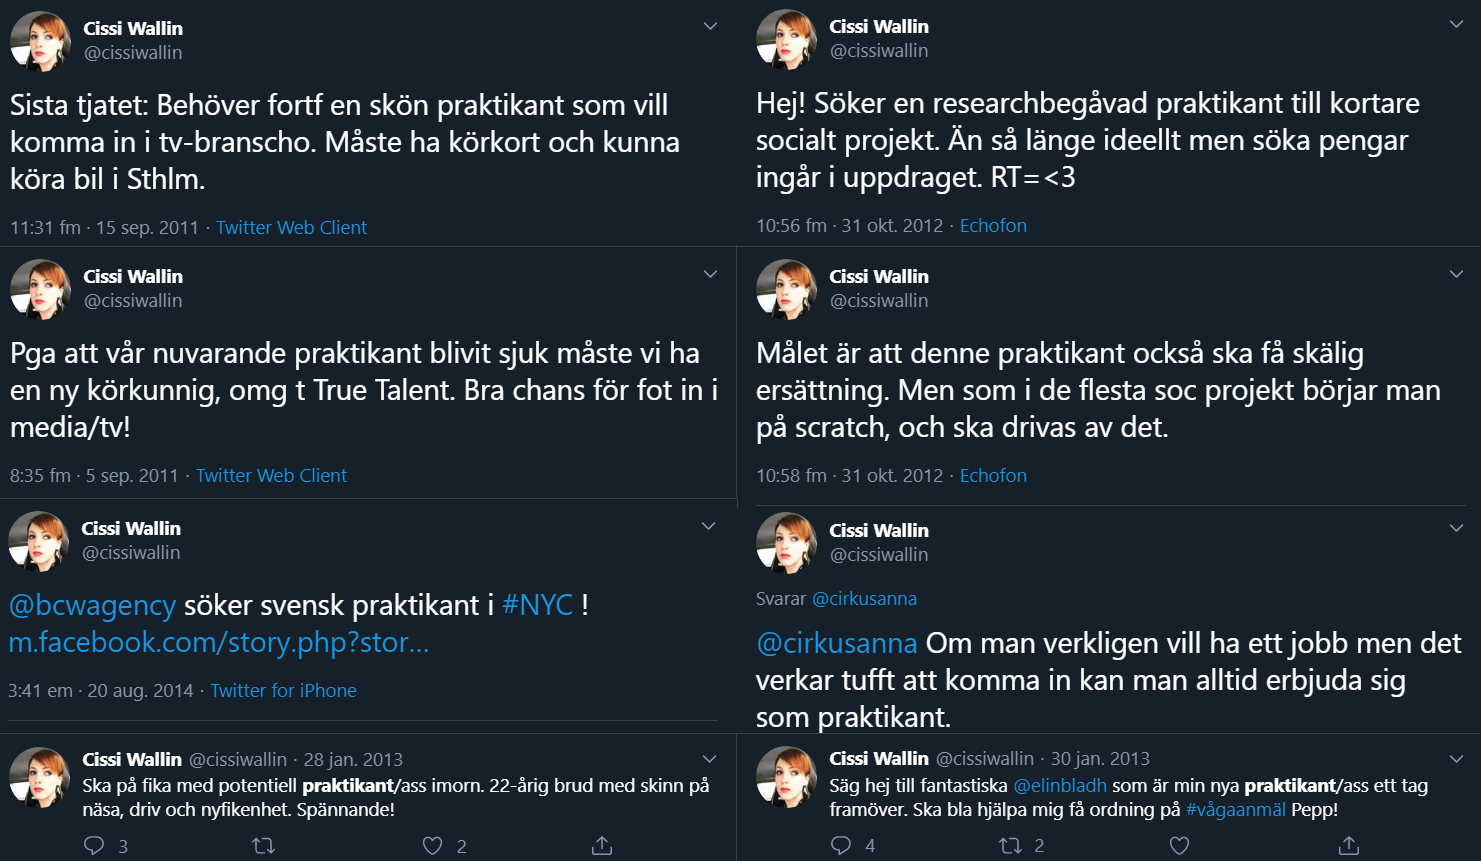Viewport: 1481px width, 861px height.
Task: Click Cissi Wallin avatar on 'Sista tjatet' tweet
Action: pyautogui.click(x=40, y=41)
